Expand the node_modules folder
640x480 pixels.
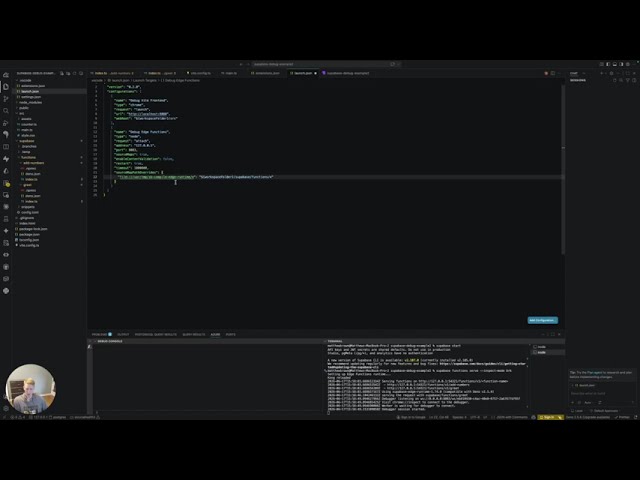(50, 102)
